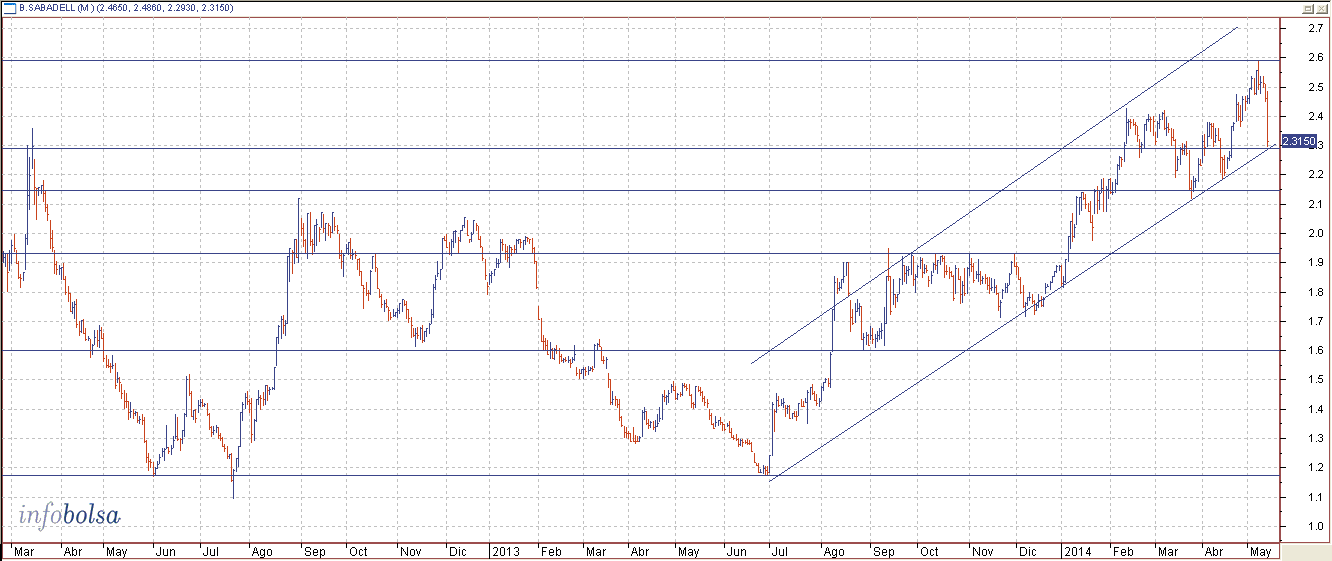Click the 2013 year label on time axis
The height and width of the screenshot is (561, 1332).
tap(504, 551)
